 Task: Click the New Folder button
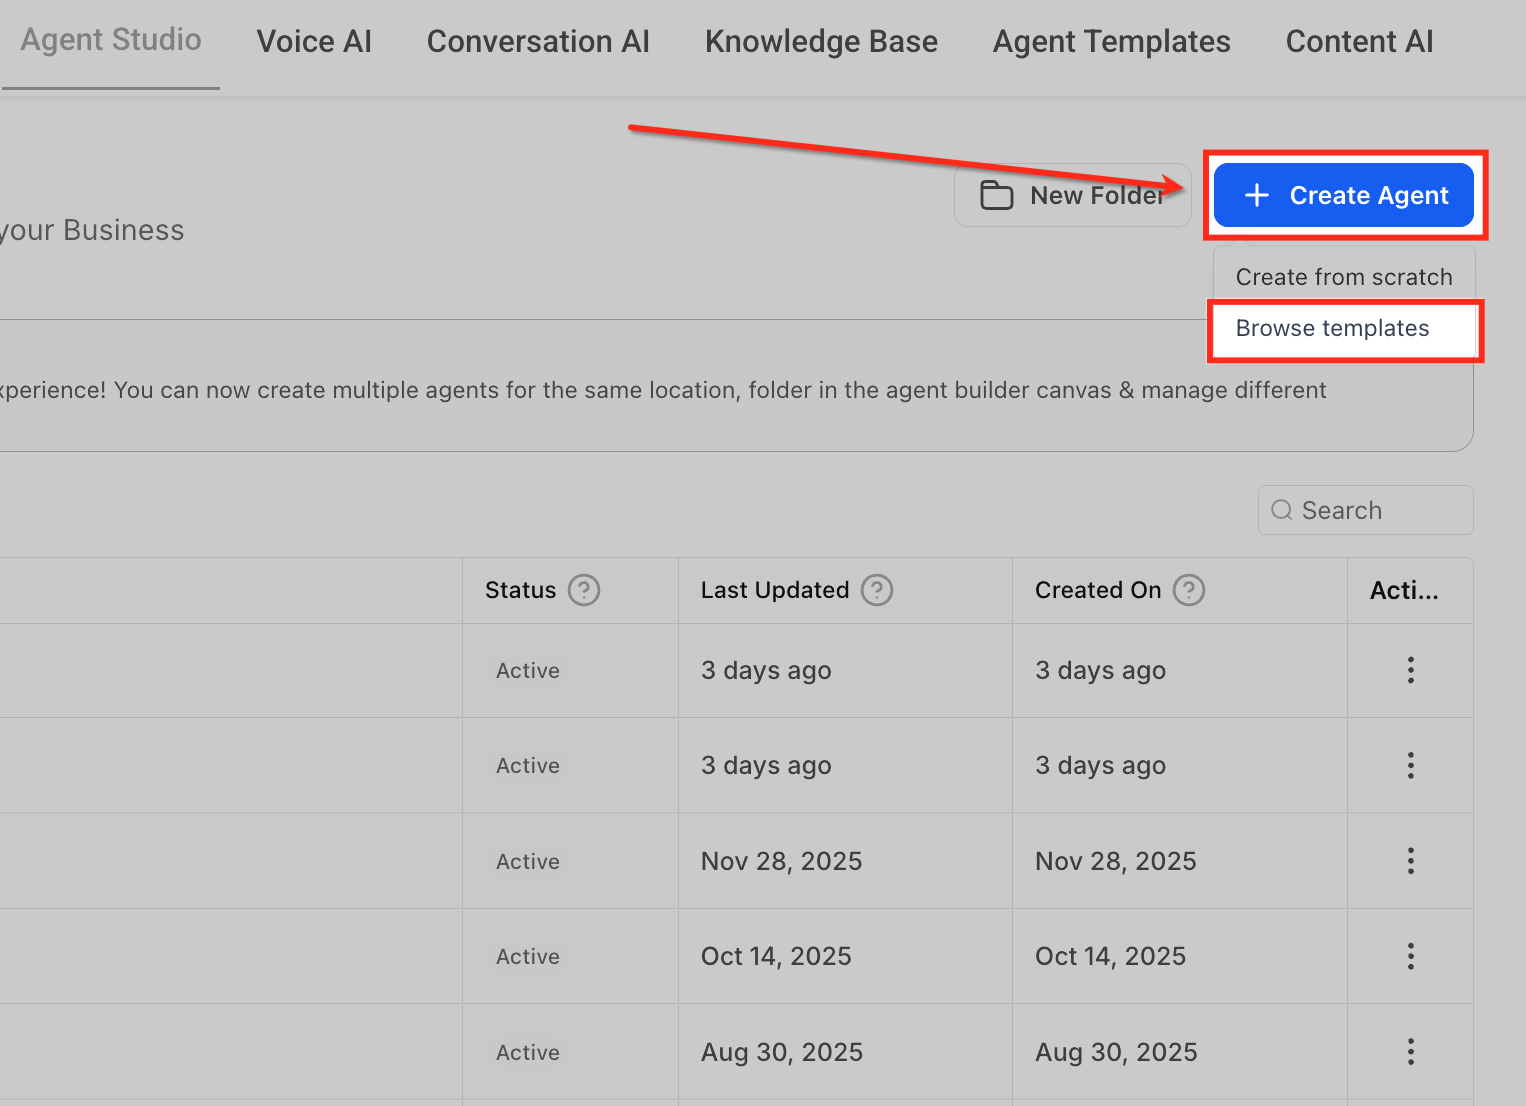click(x=1073, y=195)
